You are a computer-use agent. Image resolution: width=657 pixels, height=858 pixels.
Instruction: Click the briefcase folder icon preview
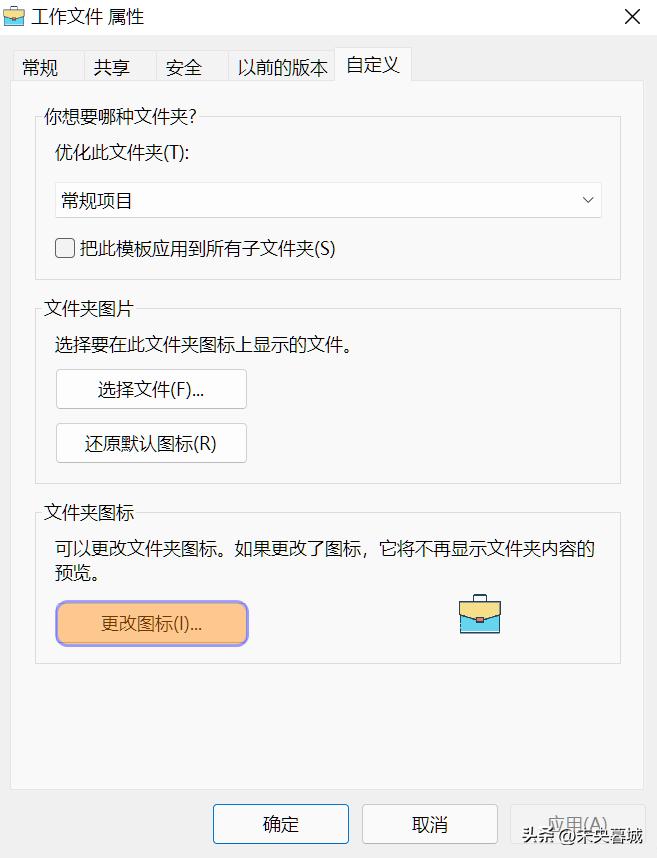479,617
